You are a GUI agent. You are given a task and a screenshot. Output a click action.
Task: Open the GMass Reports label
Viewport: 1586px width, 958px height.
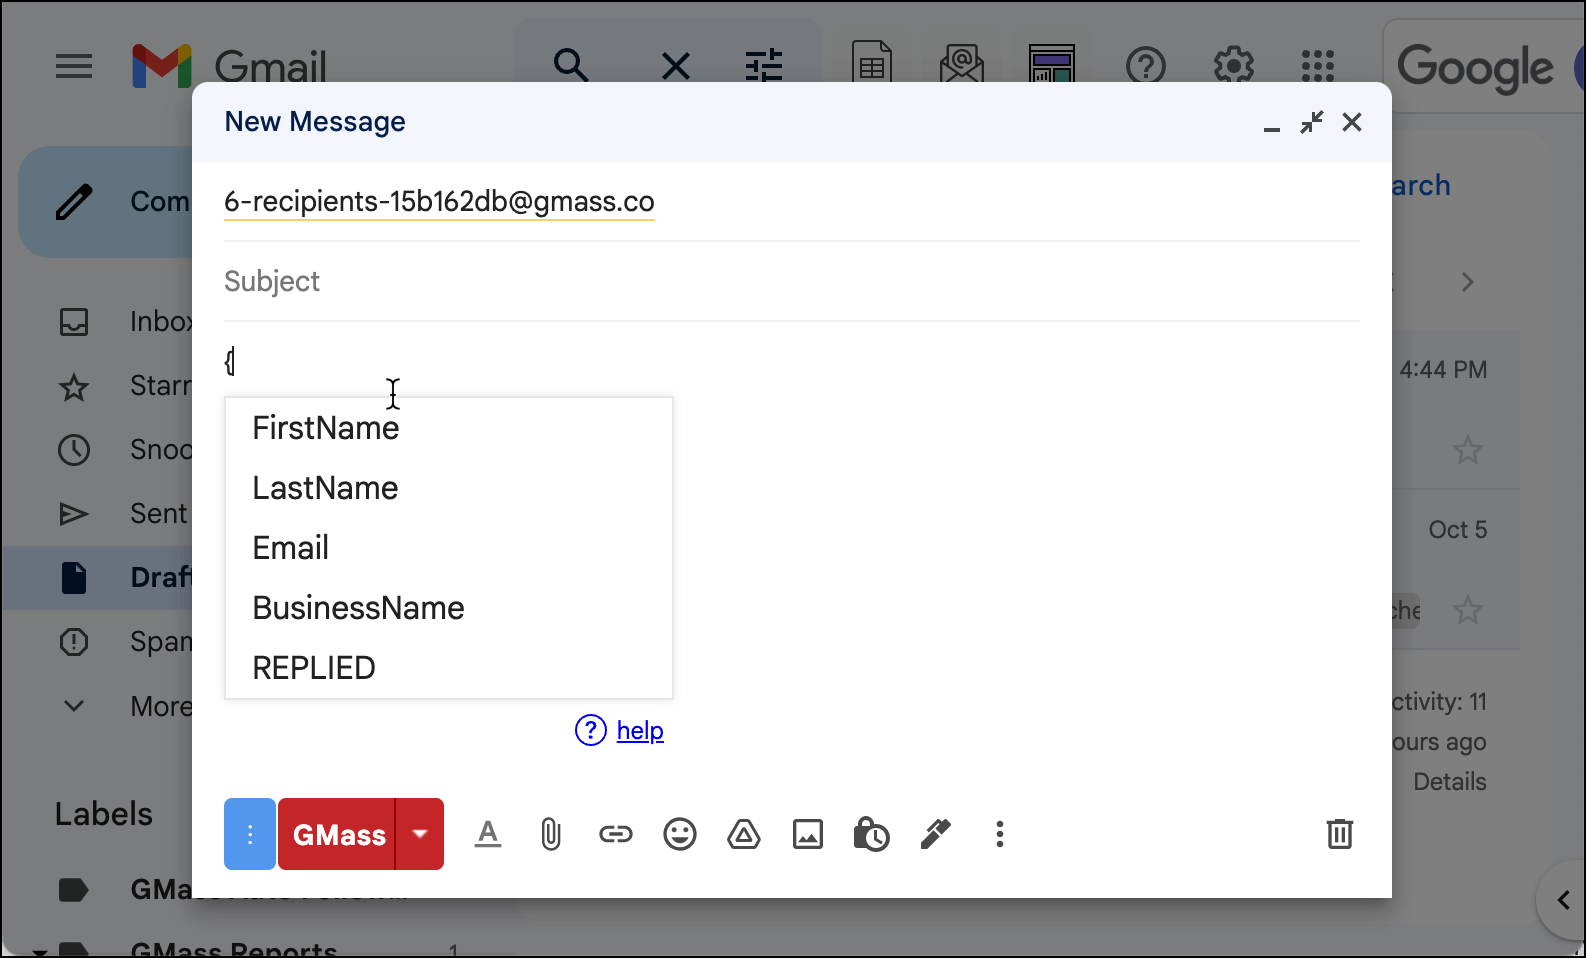233,950
